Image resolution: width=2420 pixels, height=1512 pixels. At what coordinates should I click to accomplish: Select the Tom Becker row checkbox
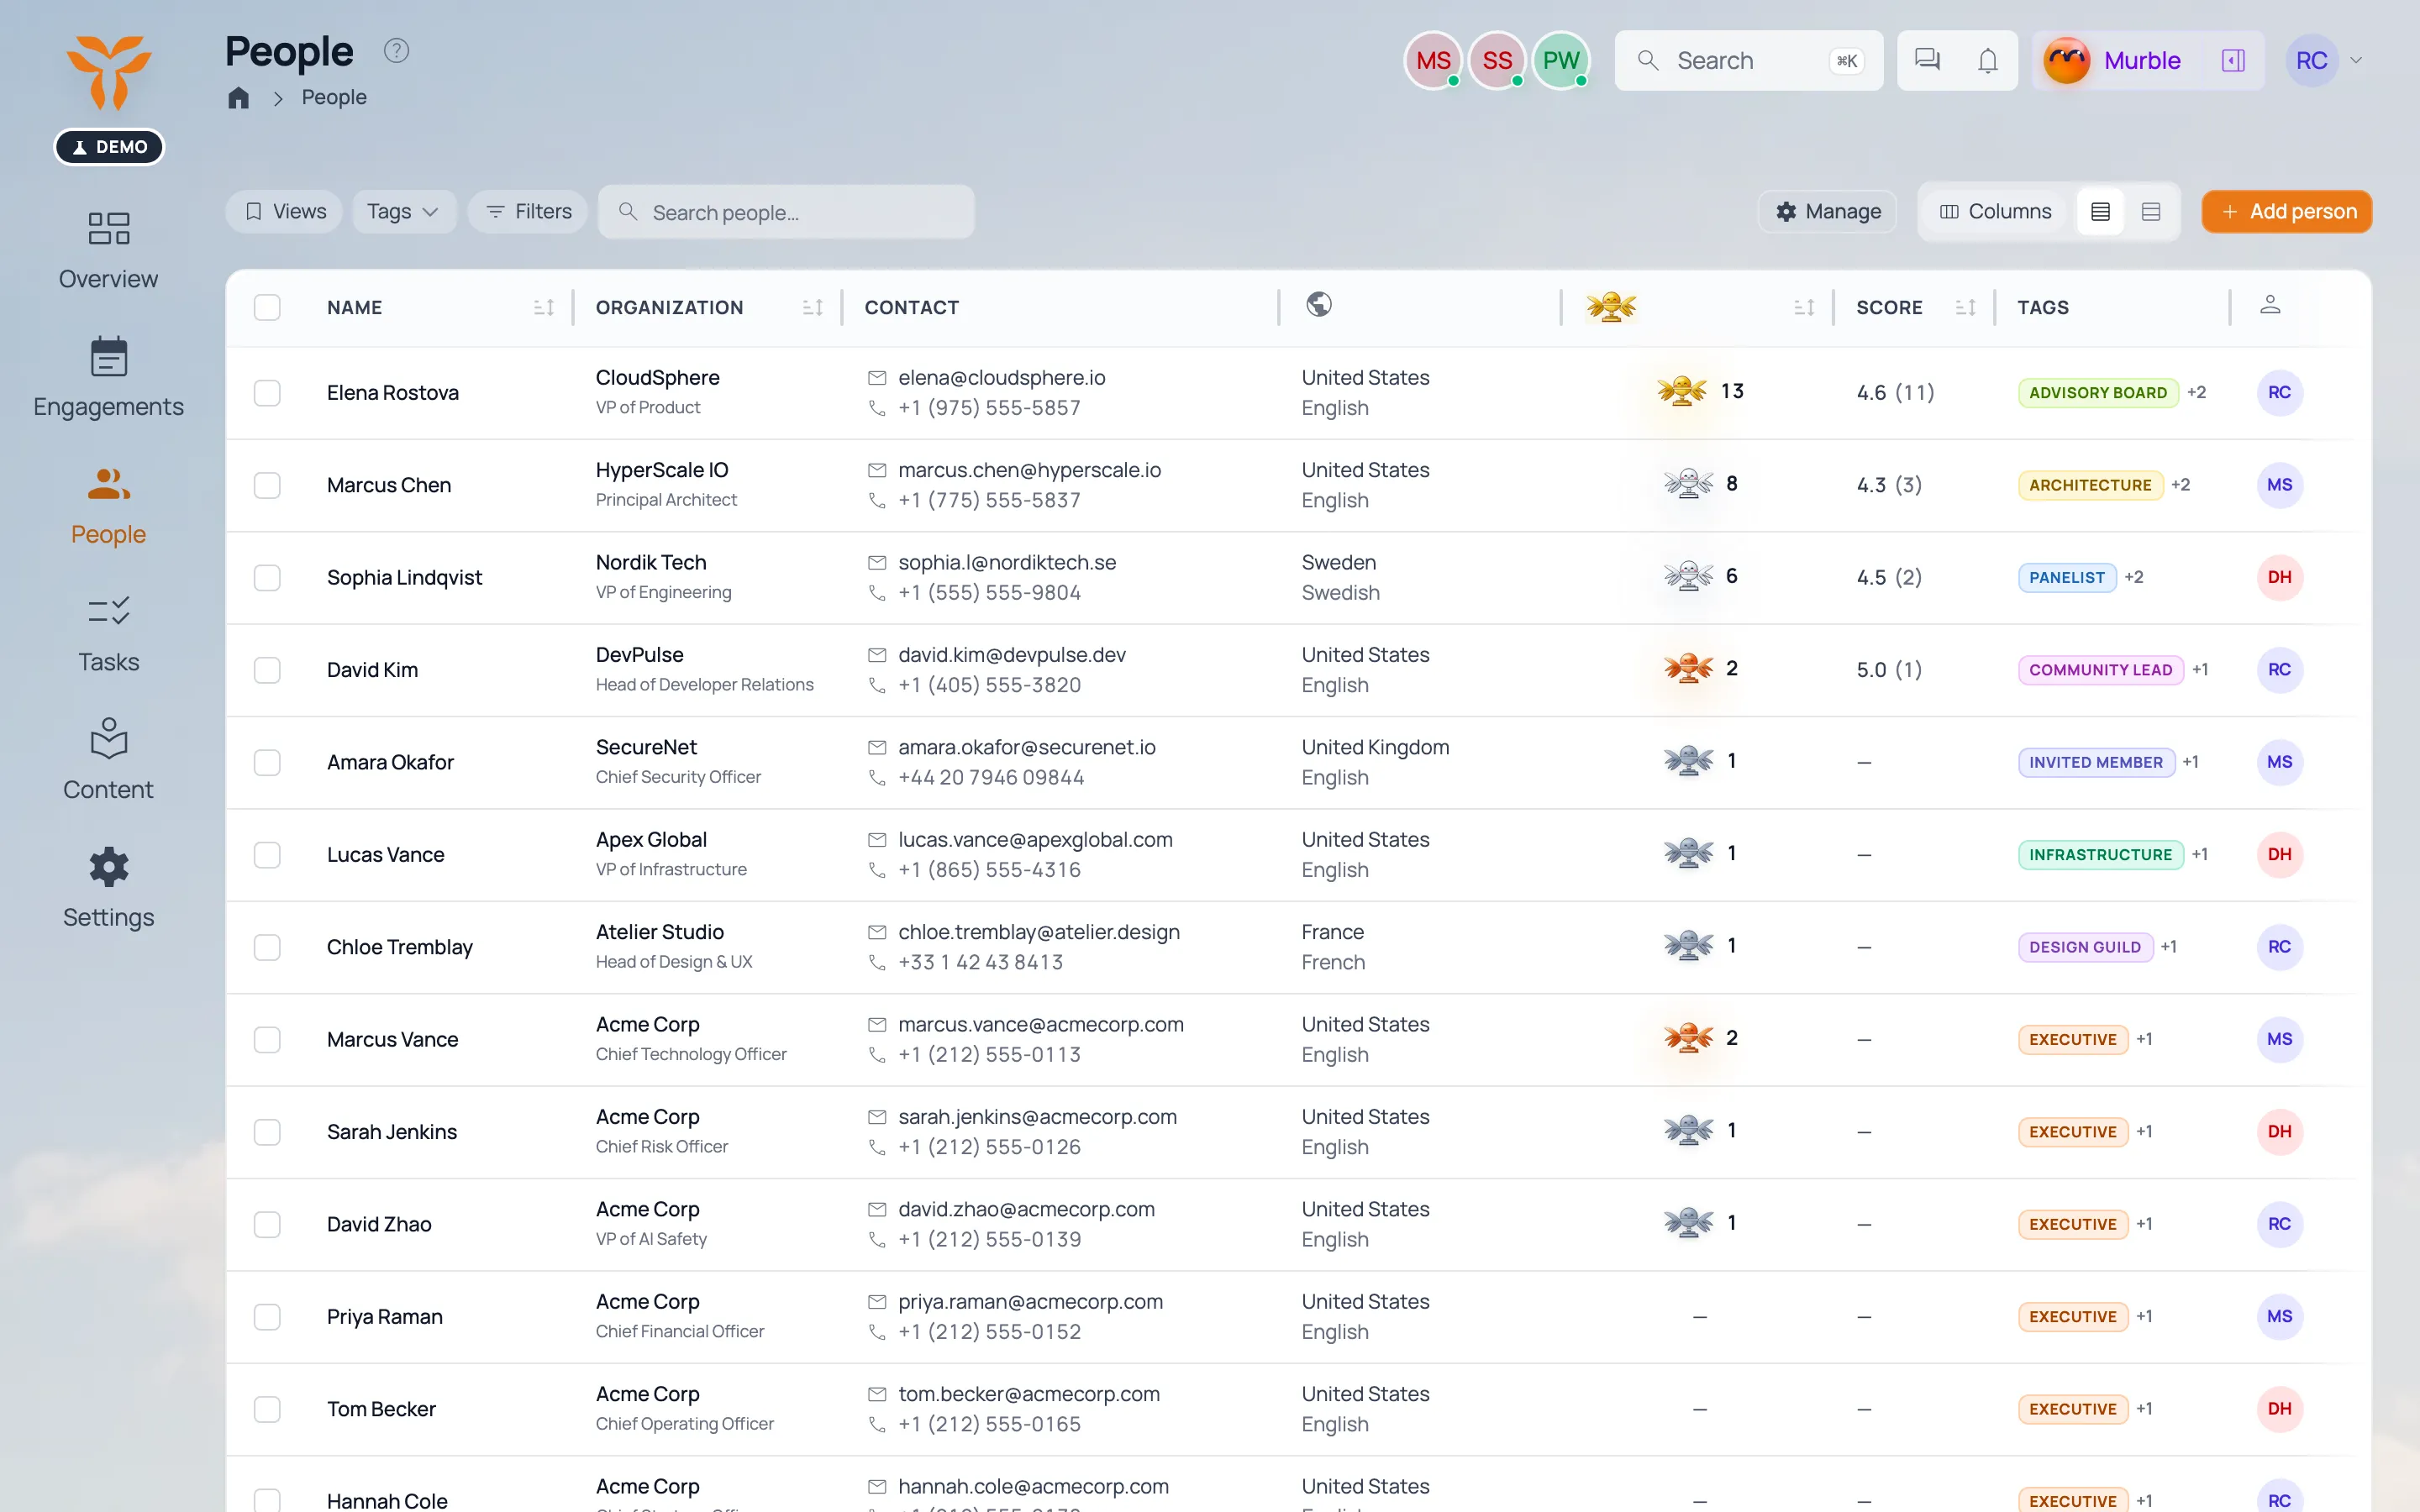click(x=267, y=1409)
